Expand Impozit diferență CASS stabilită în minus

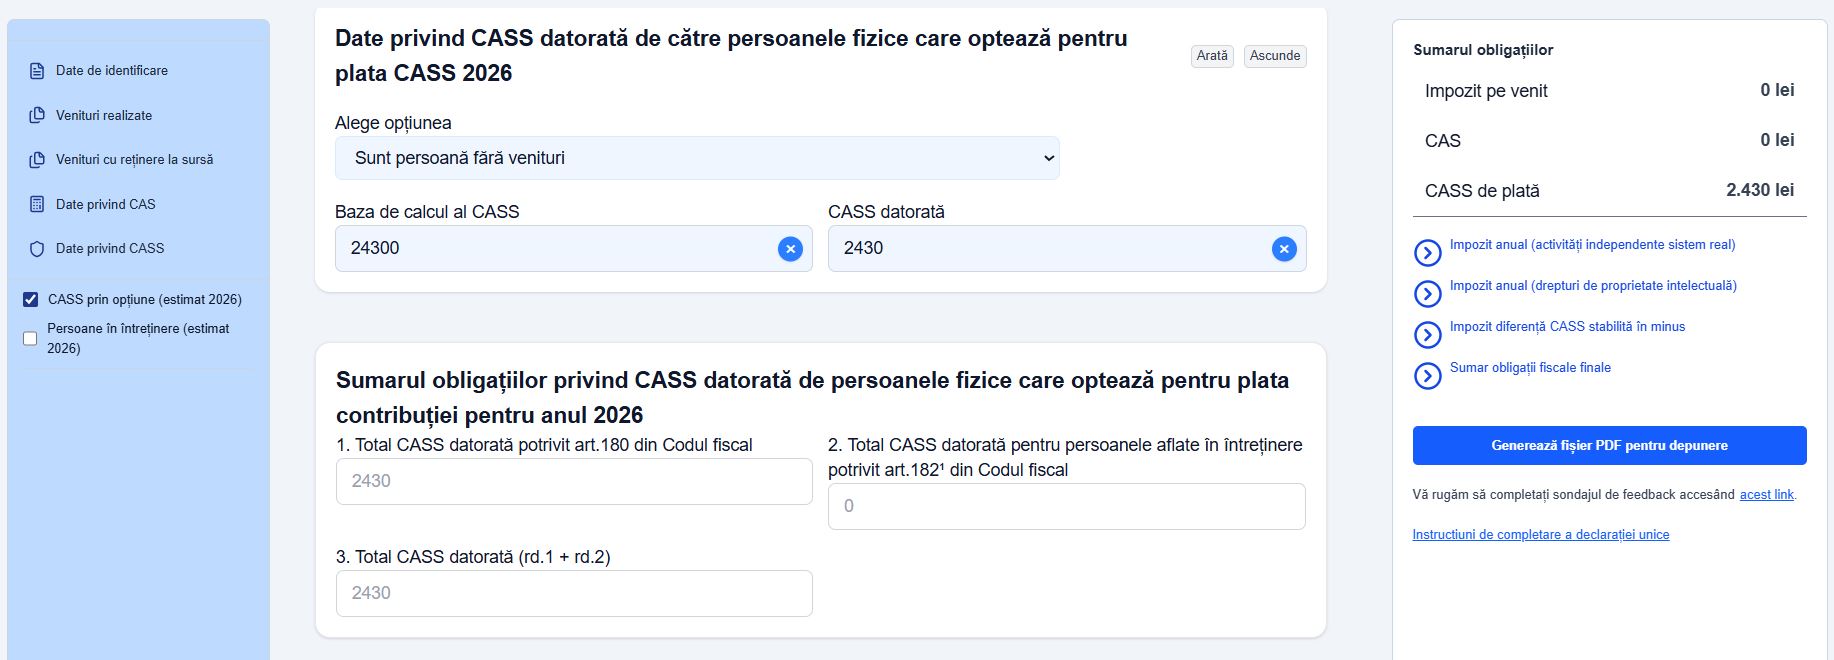(1427, 335)
